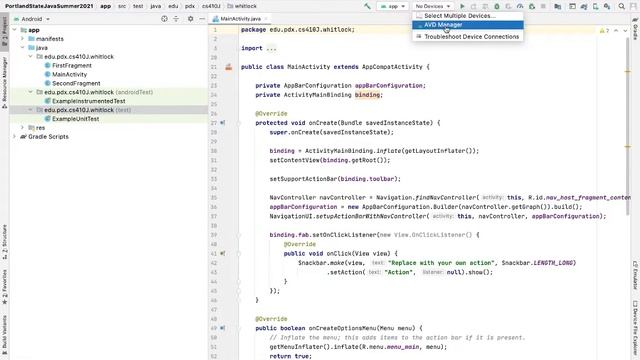Choose Select Multiple Devices menu item
640x360 pixels.
click(x=468, y=16)
